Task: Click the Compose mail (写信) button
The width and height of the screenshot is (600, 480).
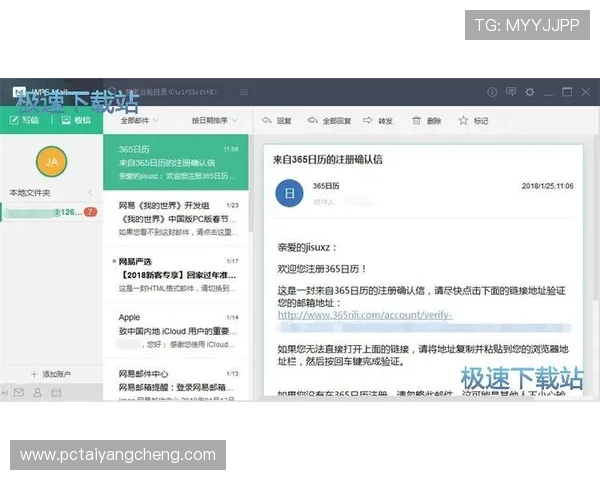Action: tap(24, 120)
